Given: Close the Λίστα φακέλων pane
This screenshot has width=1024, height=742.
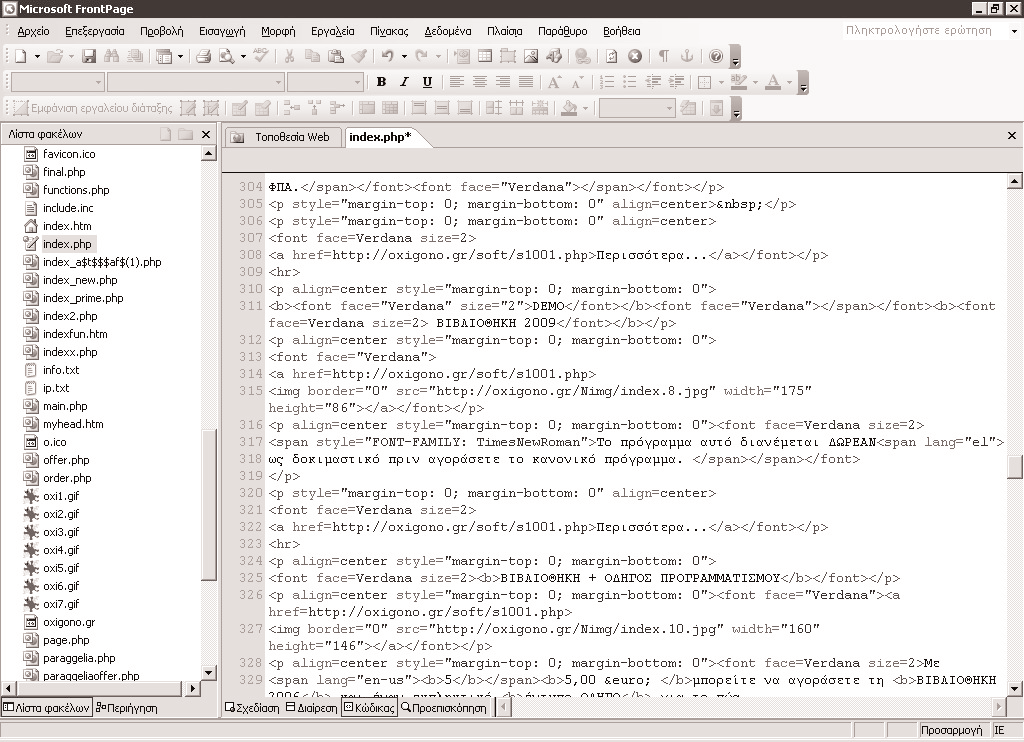Looking at the screenshot, I should tap(206, 135).
